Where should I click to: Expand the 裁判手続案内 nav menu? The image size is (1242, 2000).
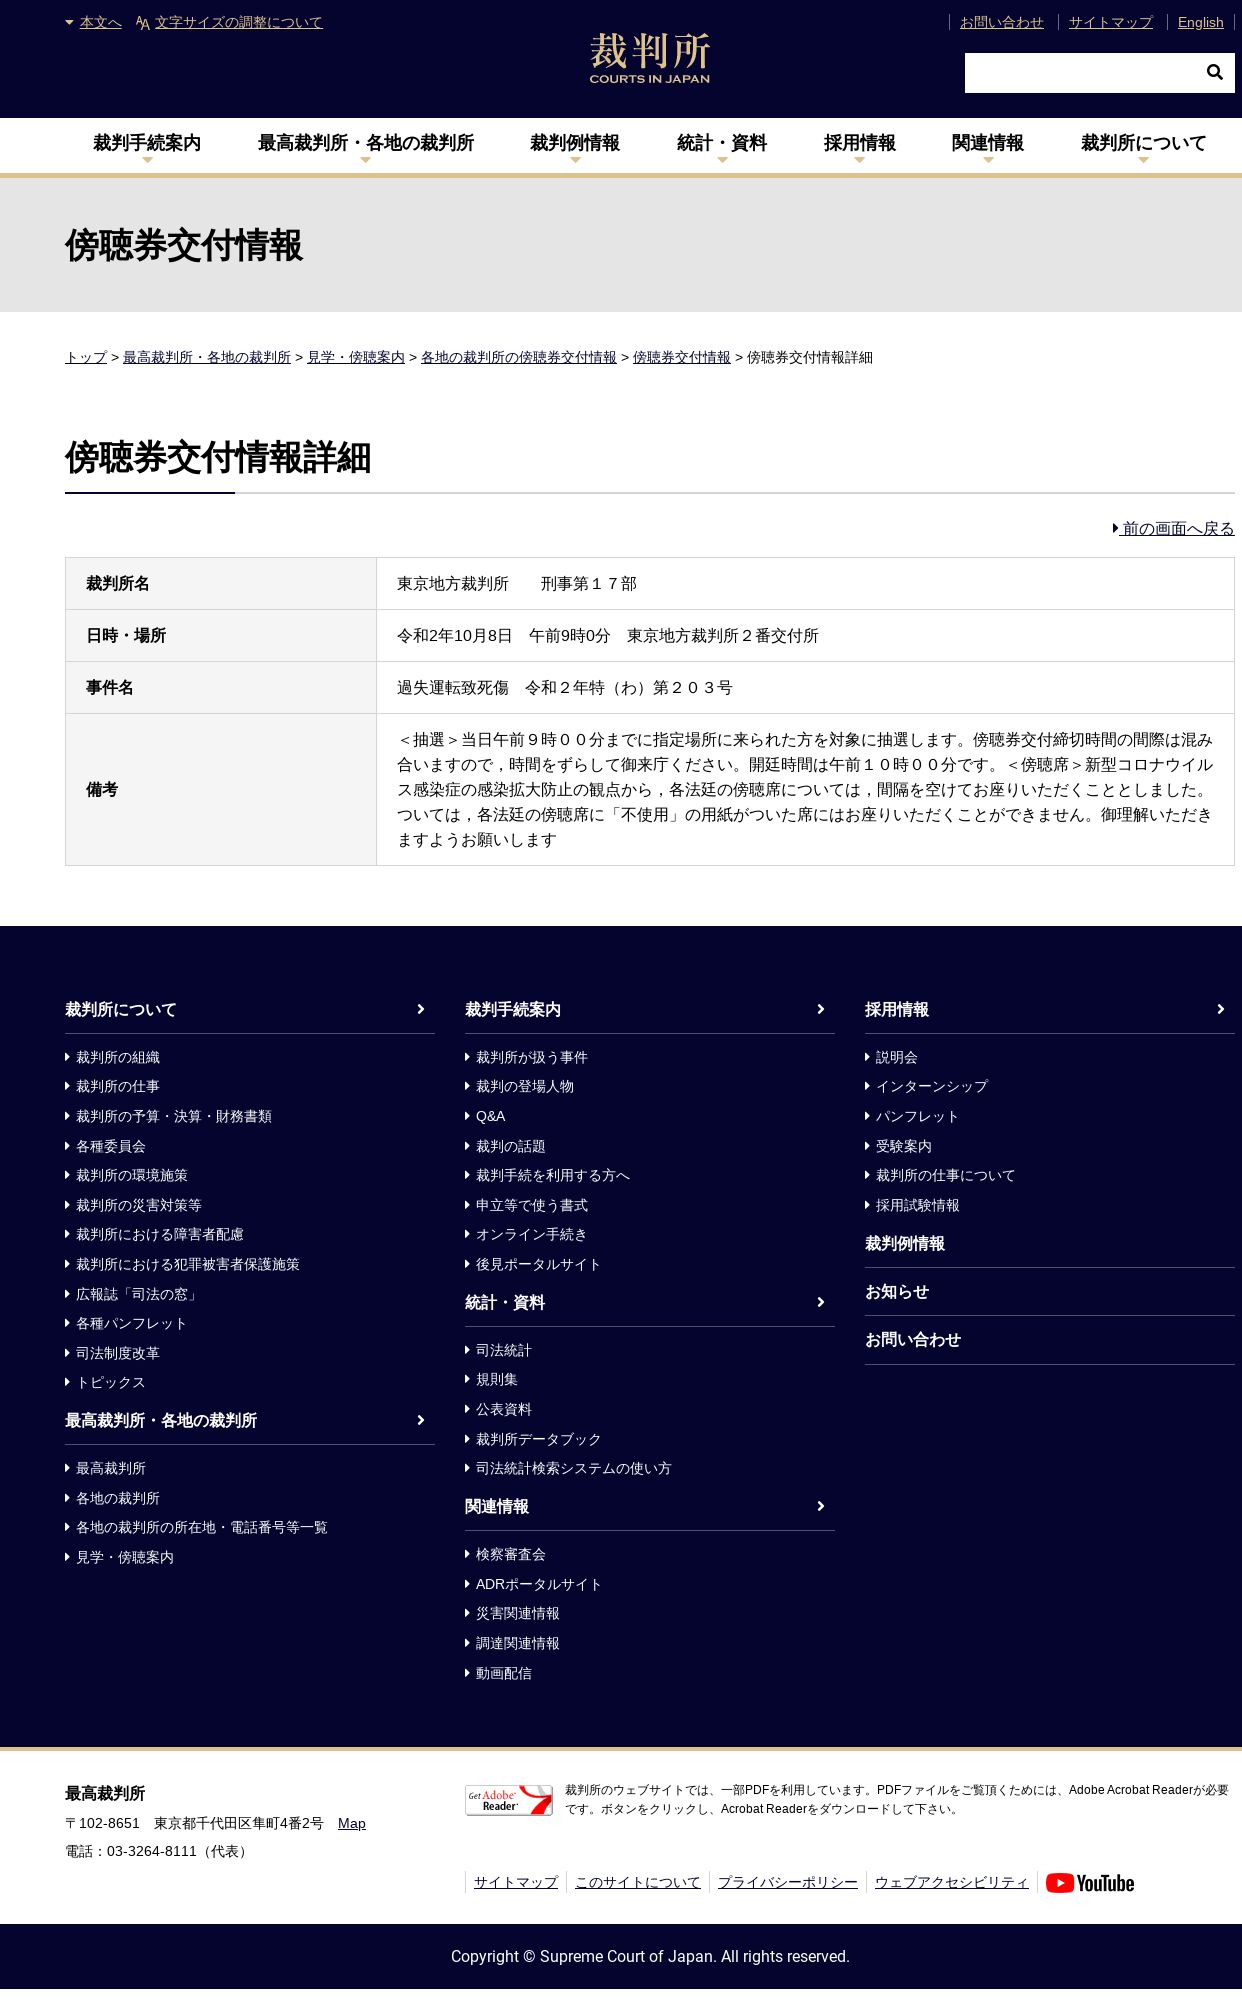pos(147,144)
